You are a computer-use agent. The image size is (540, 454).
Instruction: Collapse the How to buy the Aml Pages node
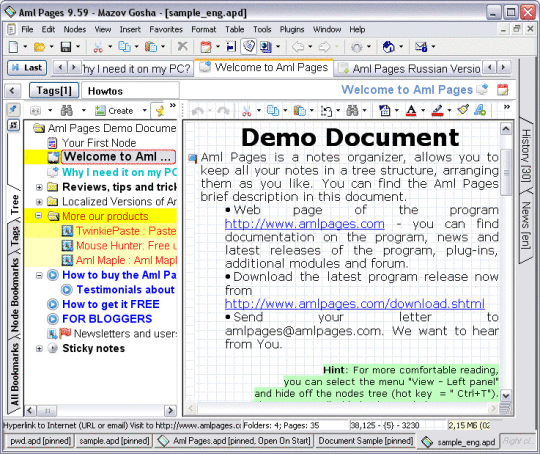coord(39,275)
